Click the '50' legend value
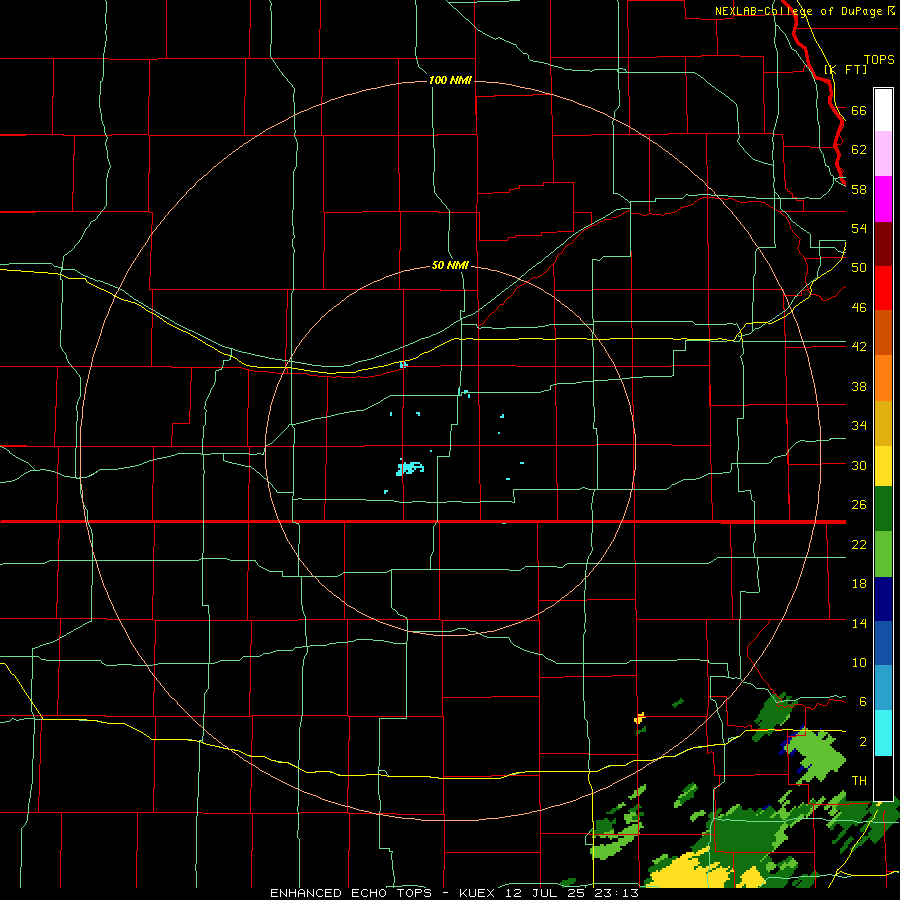This screenshot has height=900, width=900. tap(859, 267)
